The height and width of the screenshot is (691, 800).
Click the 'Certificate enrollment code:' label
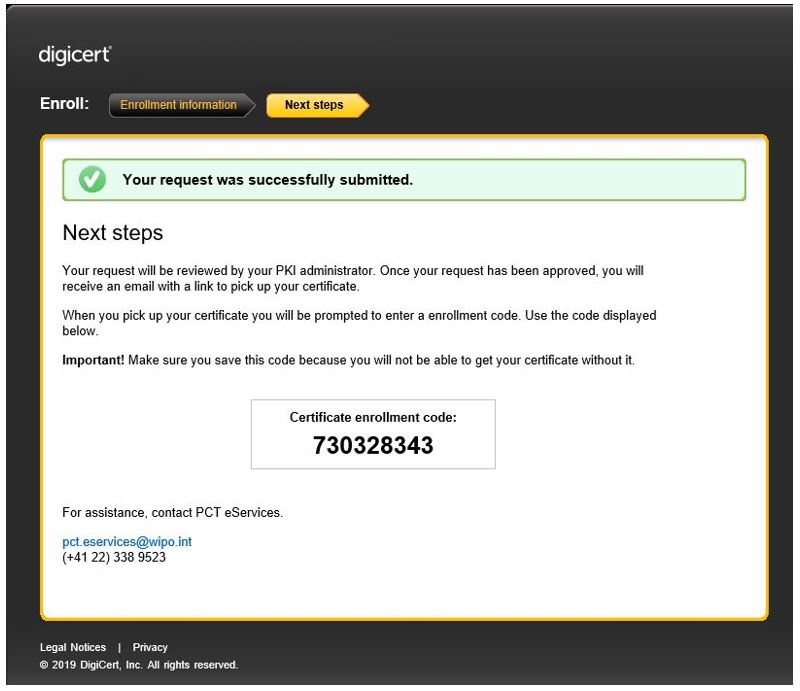click(373, 418)
